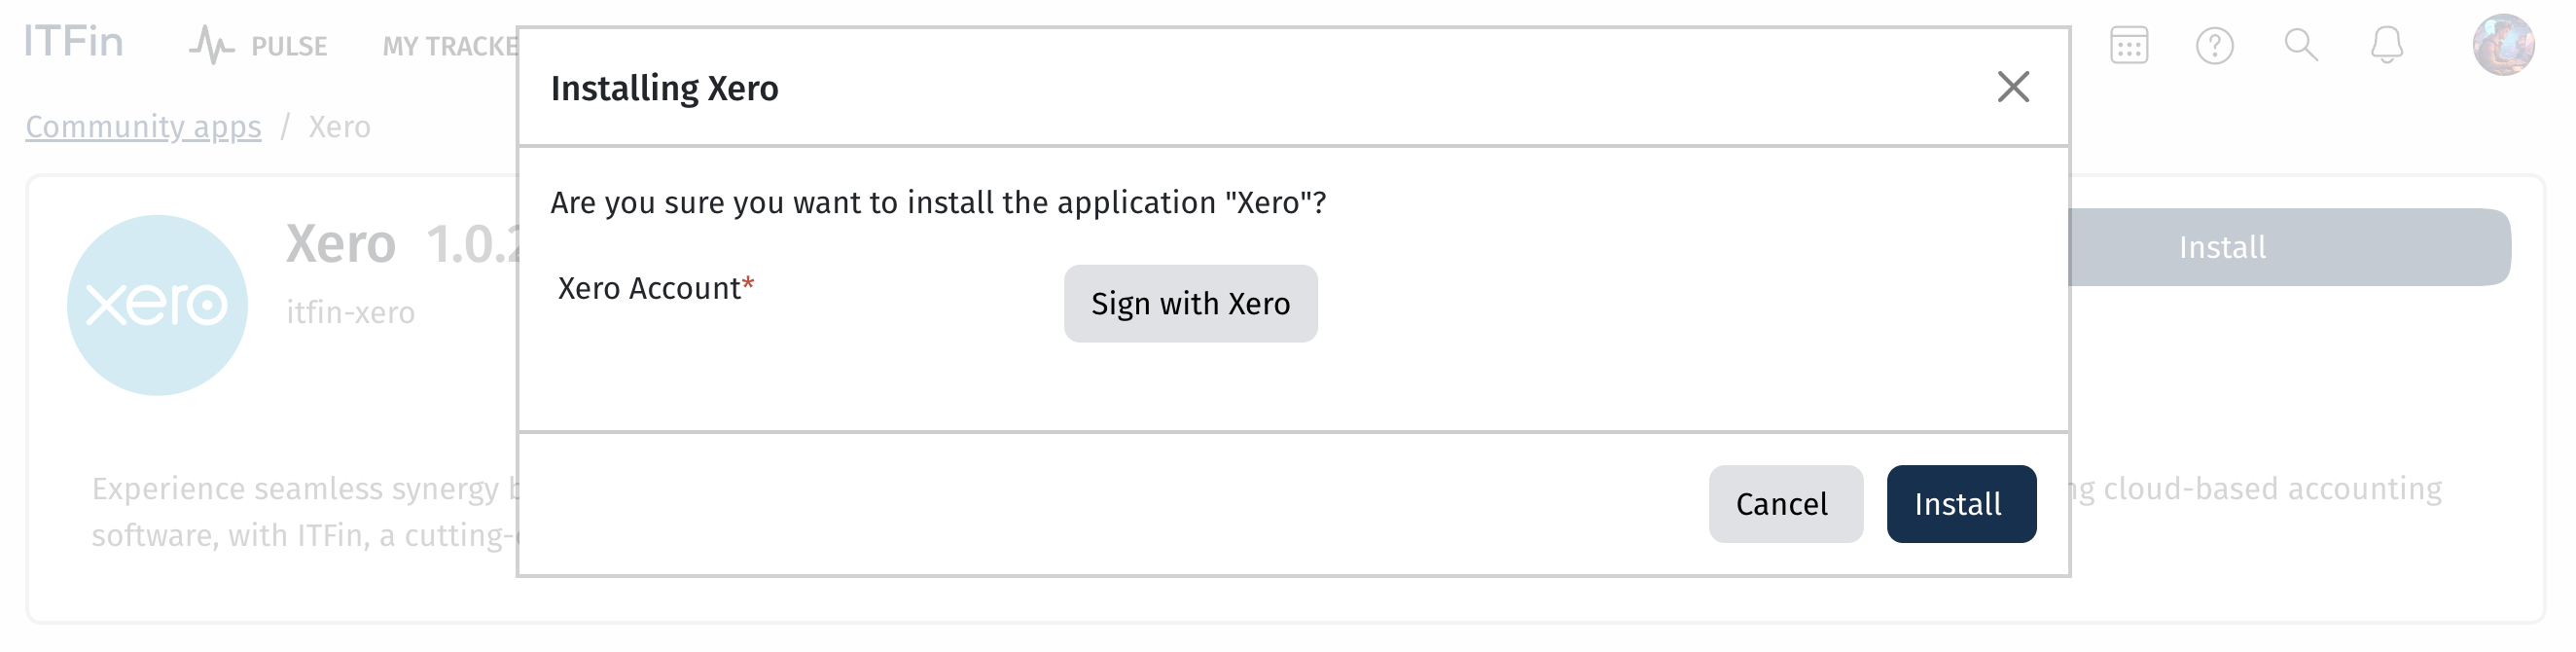Click the grey Install button behind dialog
This screenshot has width=2576, height=652.
tap(2289, 247)
